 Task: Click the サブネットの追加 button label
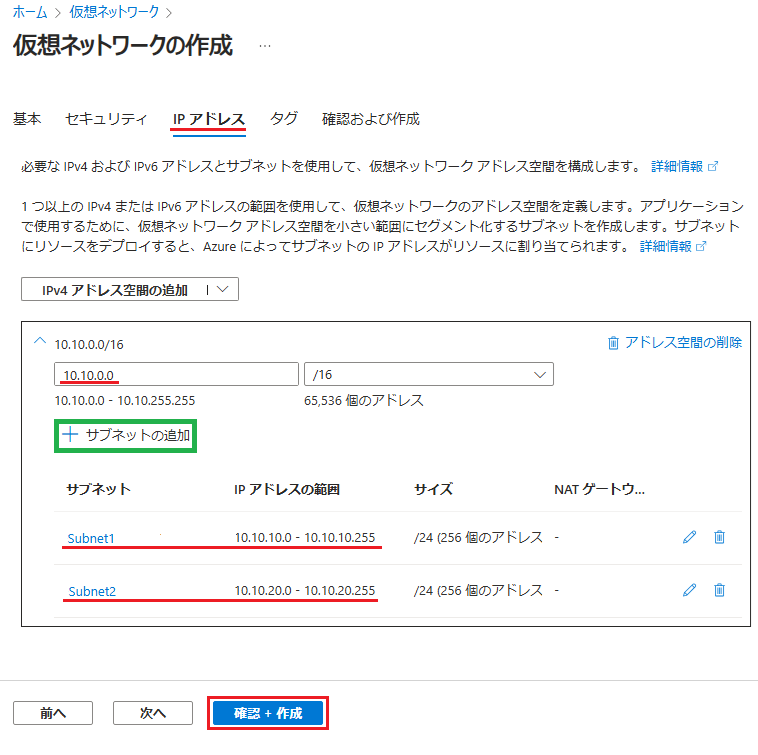click(x=138, y=435)
